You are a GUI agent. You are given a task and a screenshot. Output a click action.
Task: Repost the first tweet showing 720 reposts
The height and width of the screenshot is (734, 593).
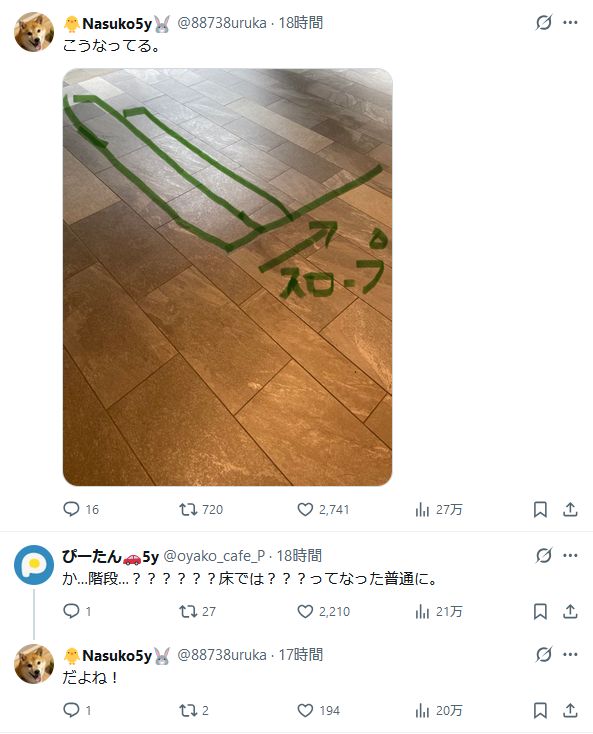[201, 509]
